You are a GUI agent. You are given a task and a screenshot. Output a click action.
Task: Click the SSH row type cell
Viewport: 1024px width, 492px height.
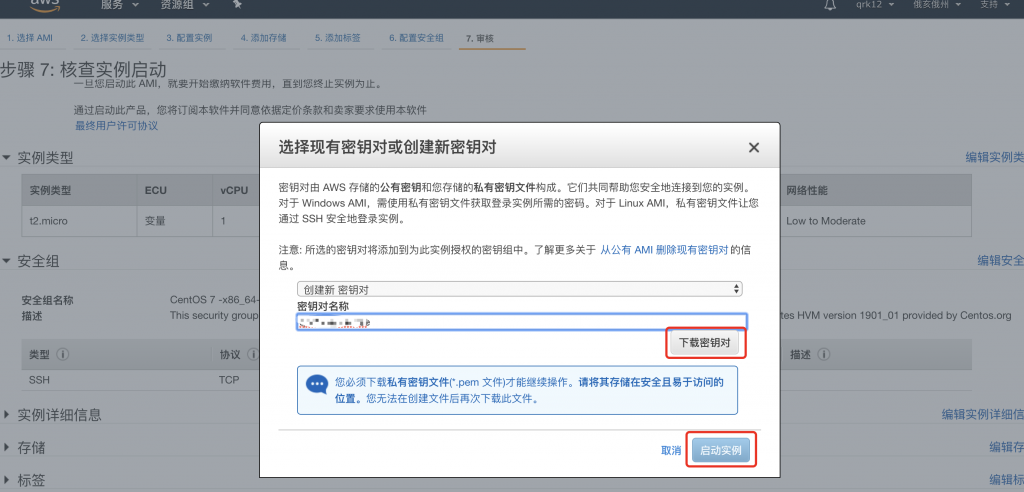39,380
